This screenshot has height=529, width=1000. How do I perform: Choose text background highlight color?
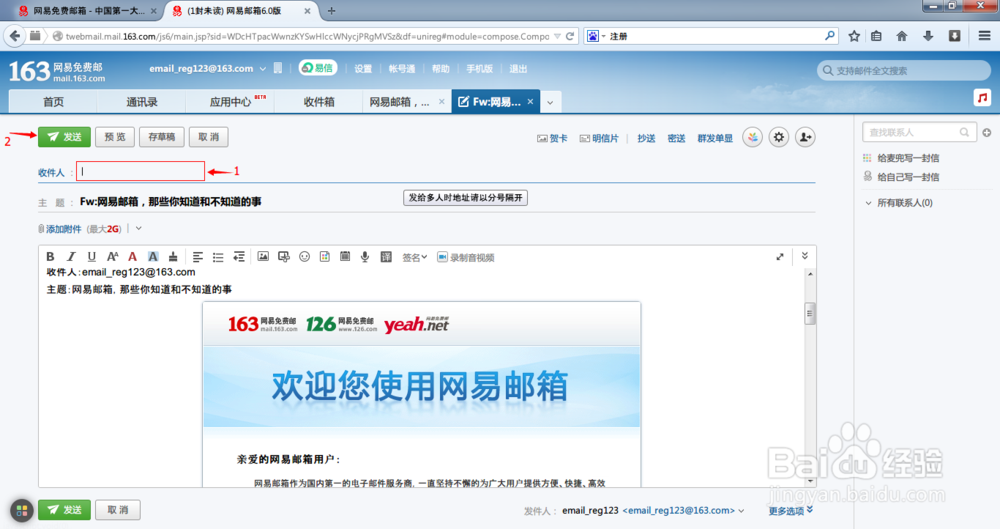(x=153, y=257)
